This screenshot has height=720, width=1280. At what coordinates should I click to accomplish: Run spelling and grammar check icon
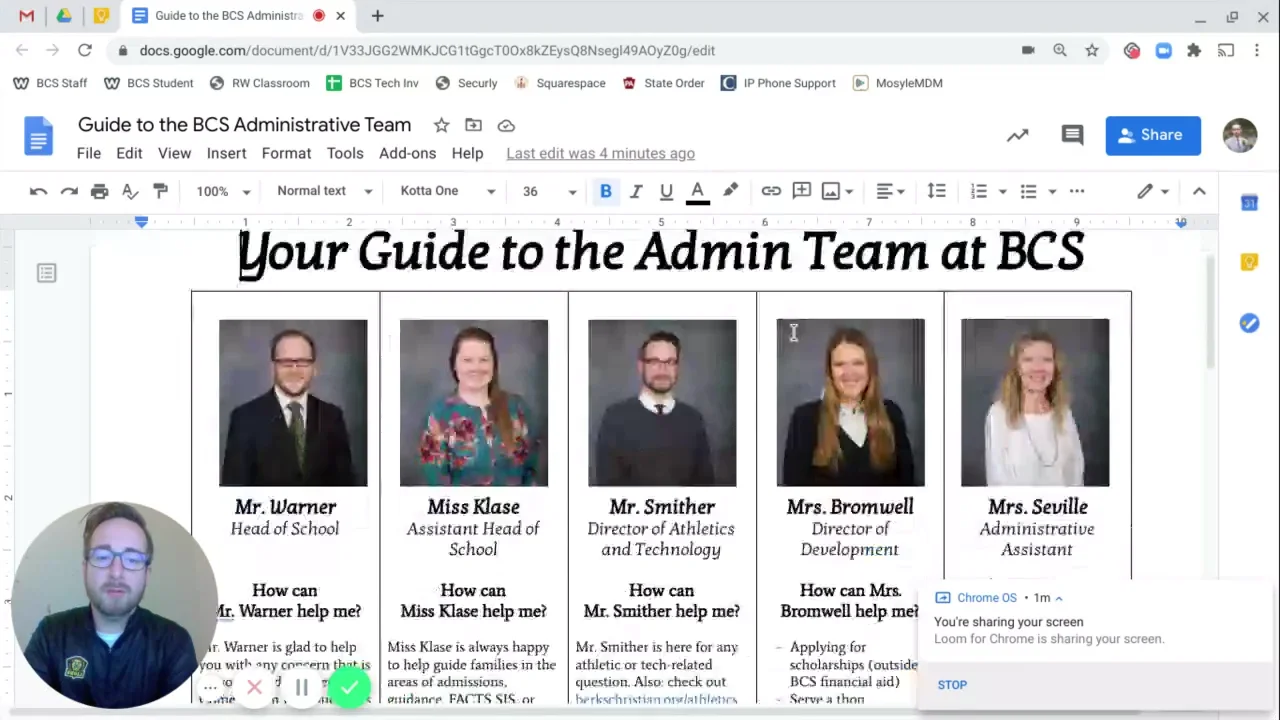coord(130,191)
